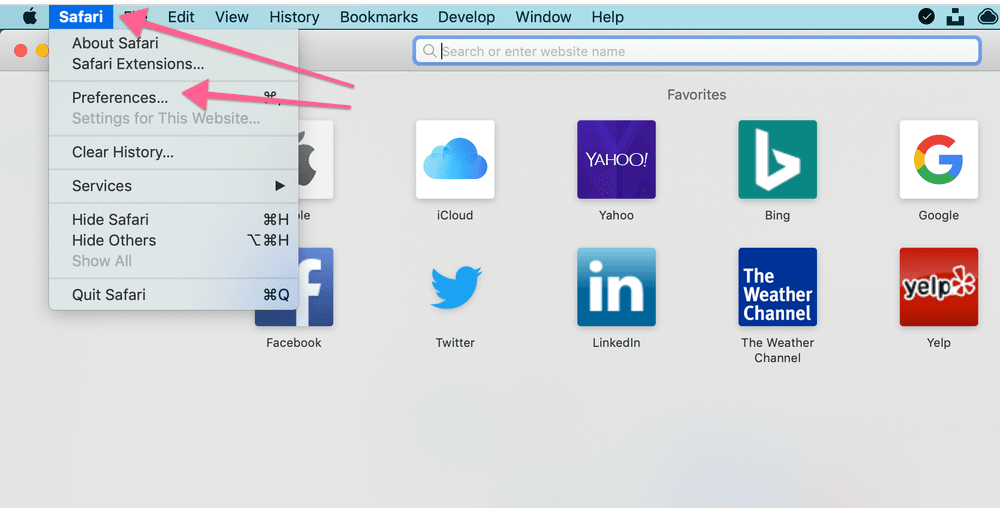
Task: Open the iCloud favorite
Action: [455, 159]
